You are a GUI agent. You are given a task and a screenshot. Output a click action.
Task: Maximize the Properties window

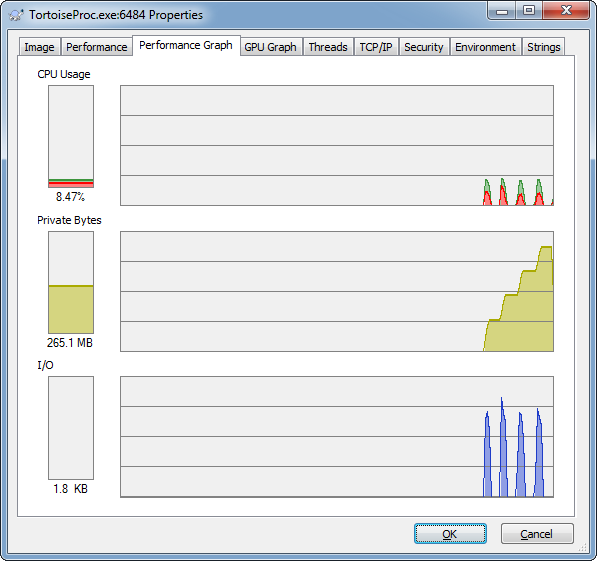[x=529, y=11]
